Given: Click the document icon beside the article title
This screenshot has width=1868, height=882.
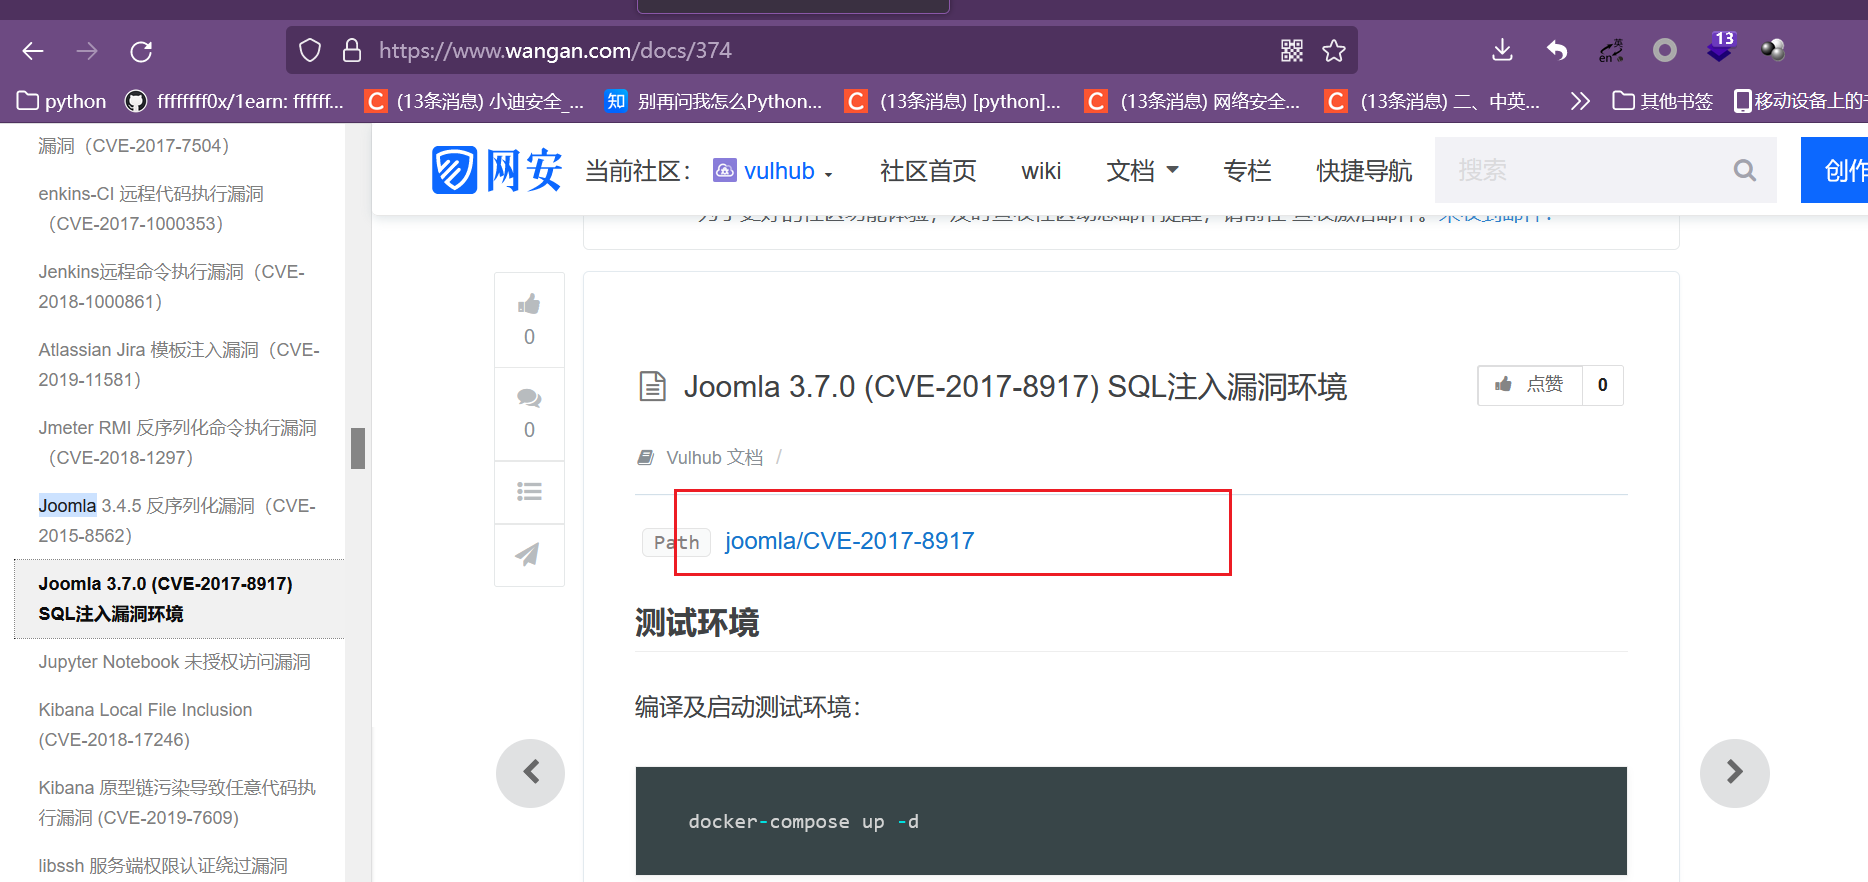Looking at the screenshot, I should click(x=652, y=386).
